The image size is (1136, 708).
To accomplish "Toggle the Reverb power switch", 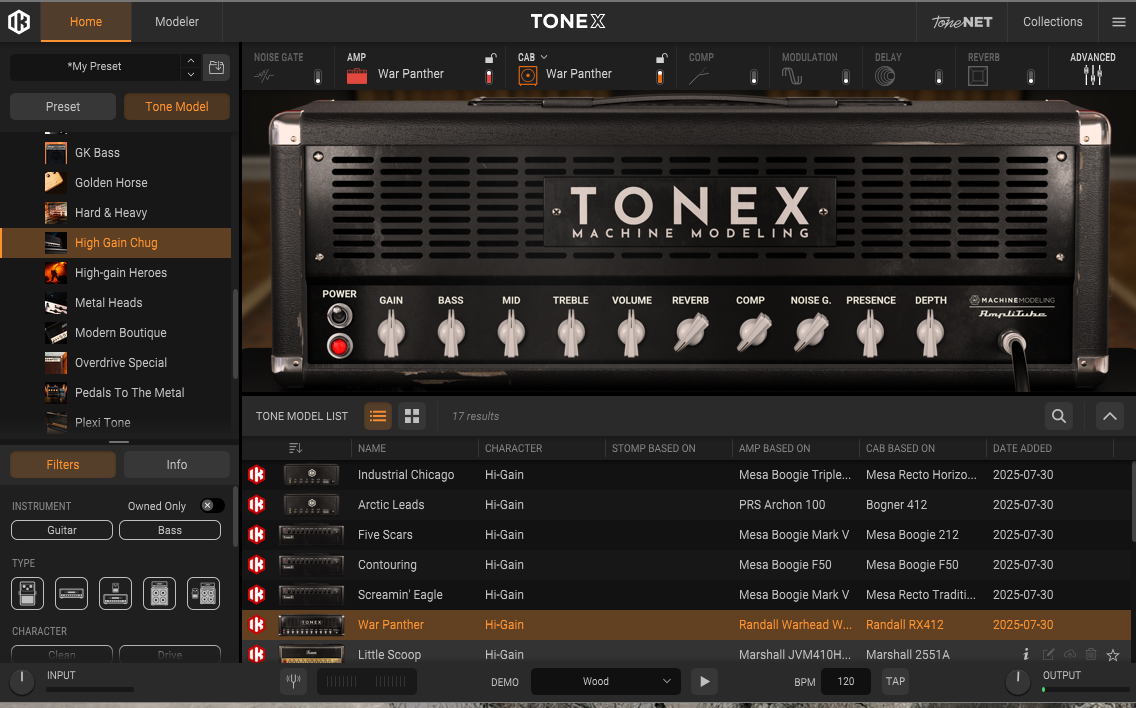I will tap(1031, 76).
